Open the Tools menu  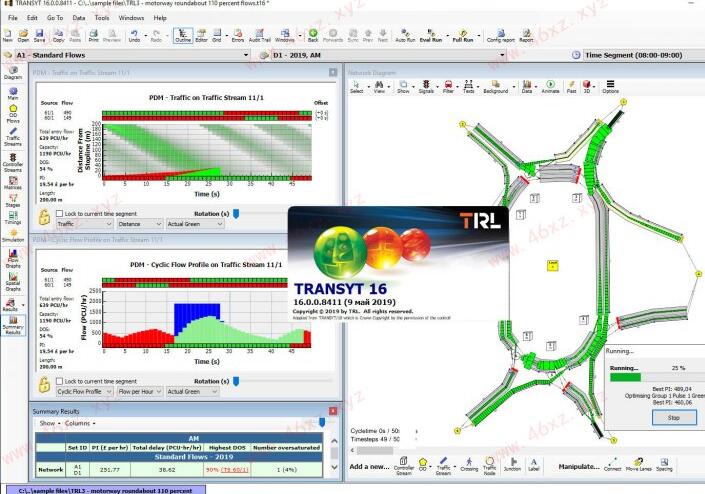102,18
